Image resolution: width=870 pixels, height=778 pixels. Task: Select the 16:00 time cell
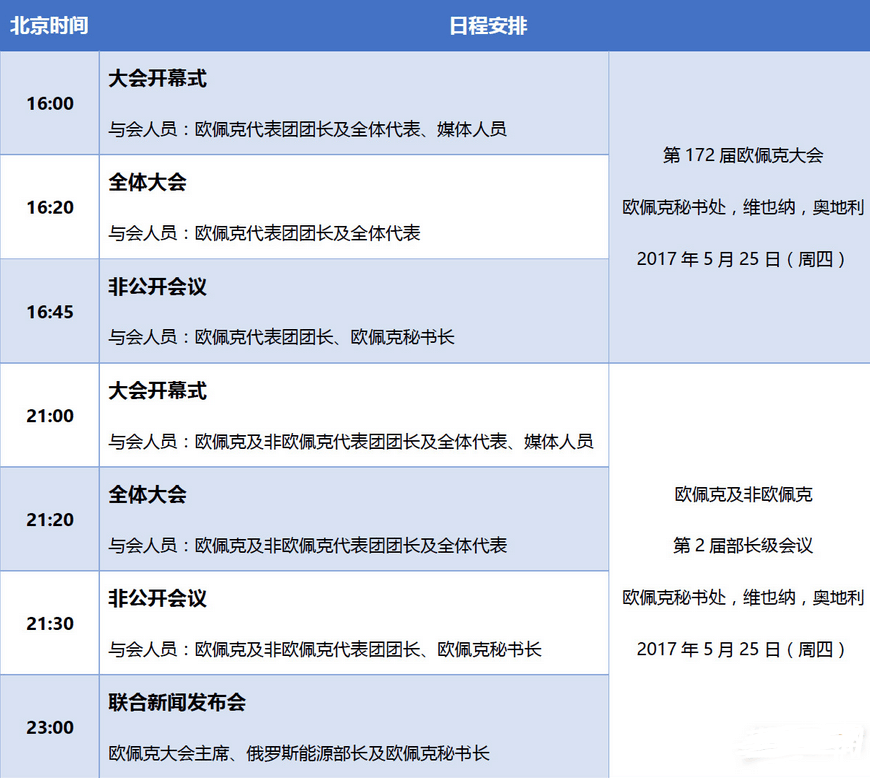click(x=50, y=103)
